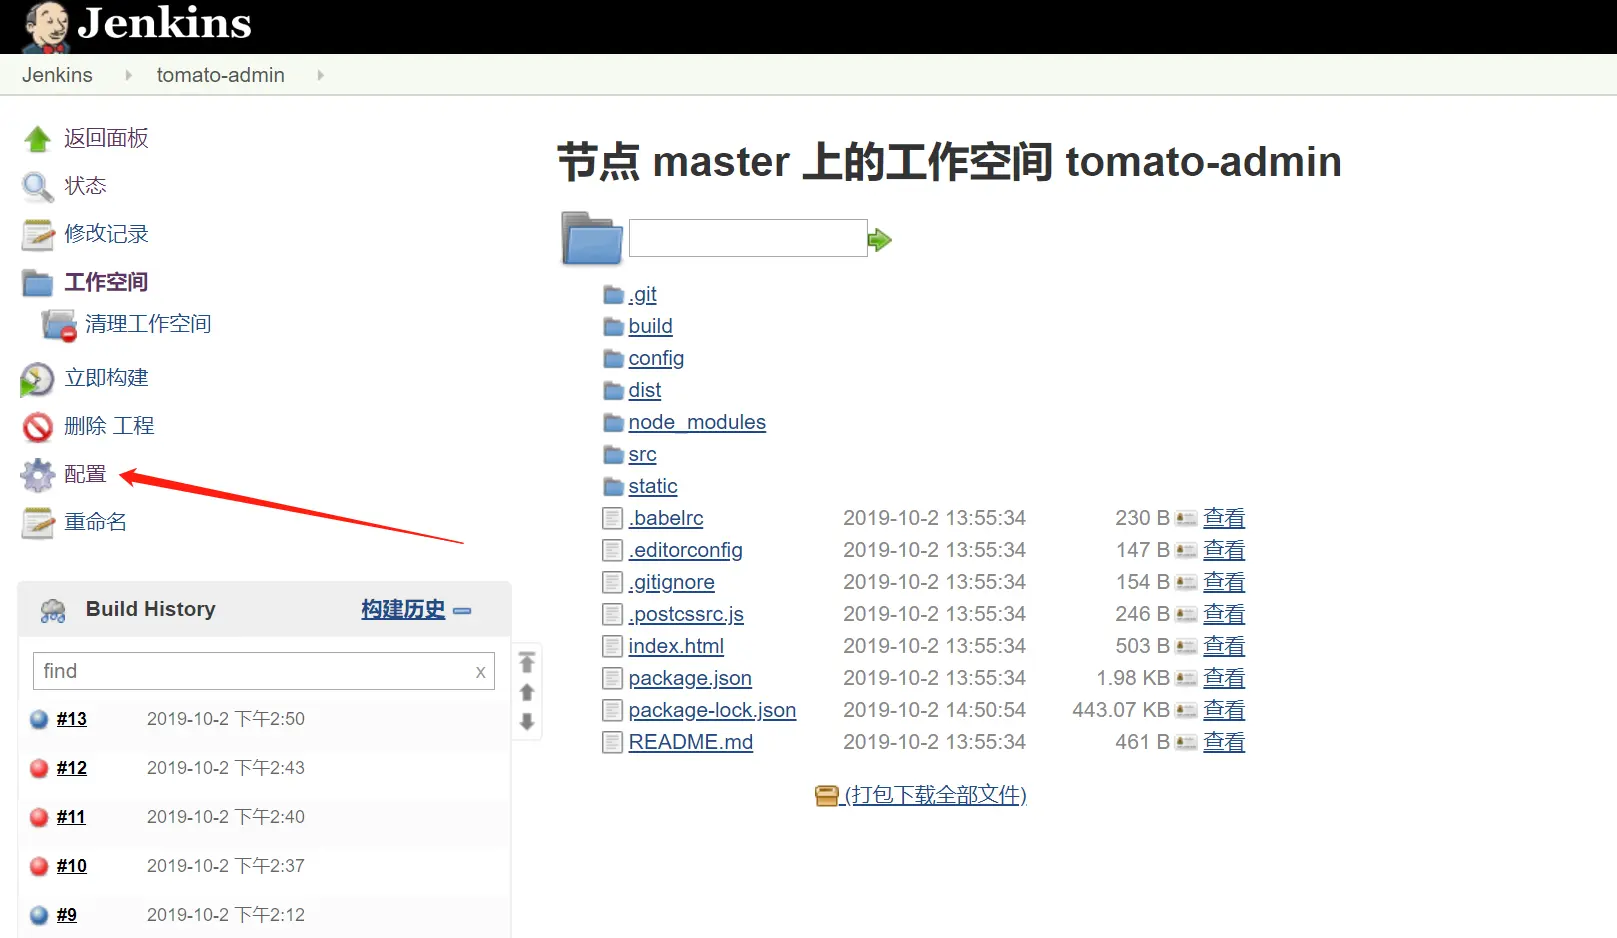The image size is (1617, 938).
Task: Click the green up-arrow back to dashboard icon
Action: pos(38,139)
